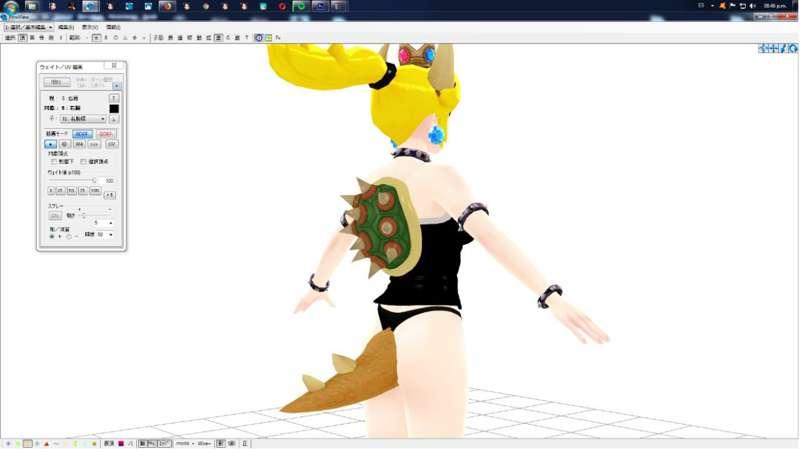This screenshot has width=800, height=449.
Task: Select the vertex (頂) selection target button
Action: pos(23,38)
